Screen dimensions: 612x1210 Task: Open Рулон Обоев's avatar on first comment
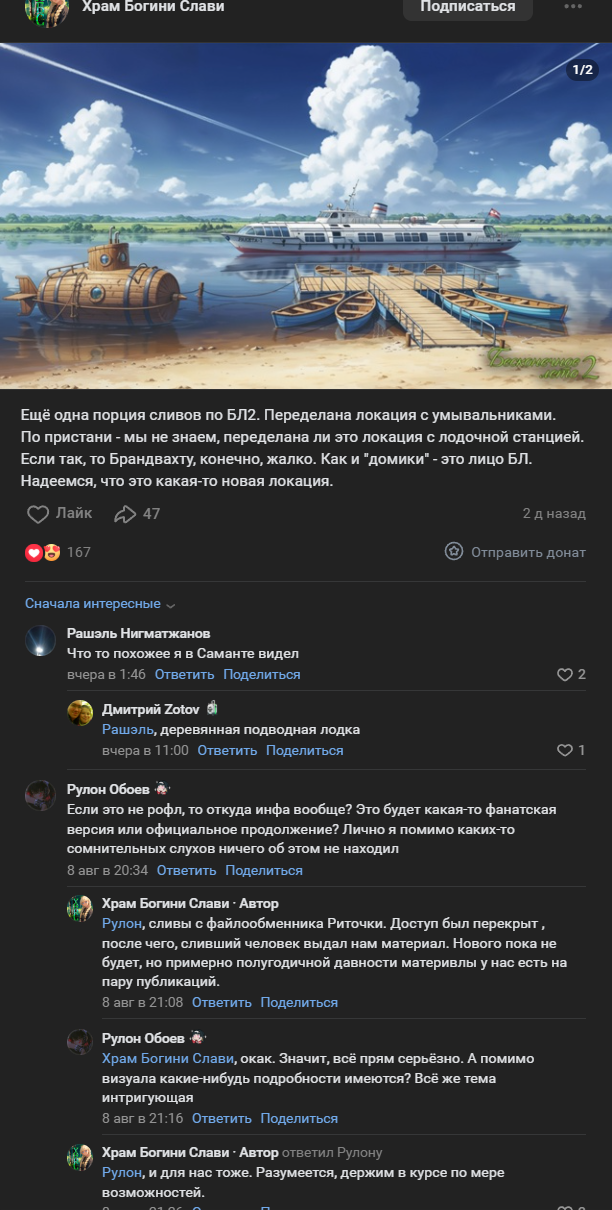40,795
